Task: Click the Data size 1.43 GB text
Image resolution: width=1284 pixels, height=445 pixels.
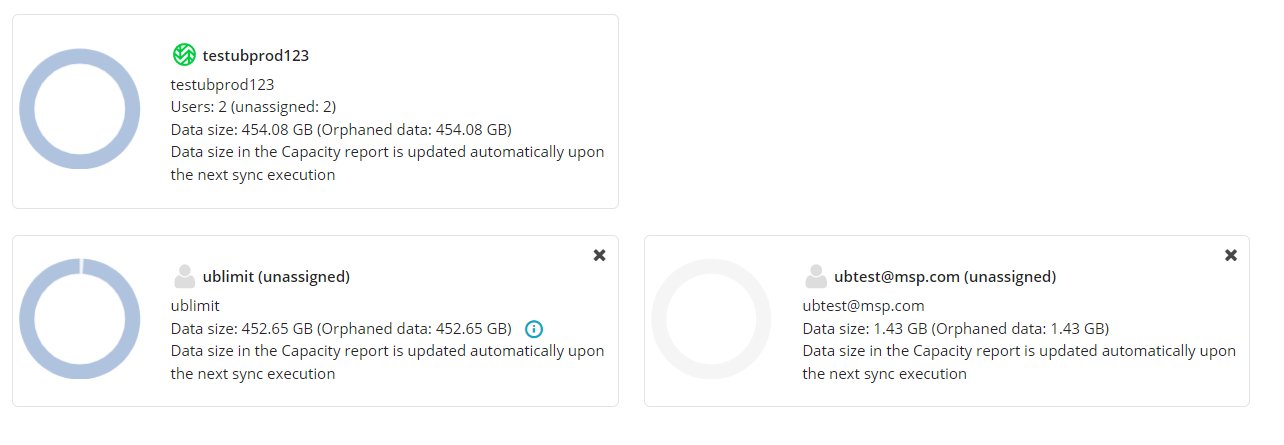Action: click(x=956, y=329)
